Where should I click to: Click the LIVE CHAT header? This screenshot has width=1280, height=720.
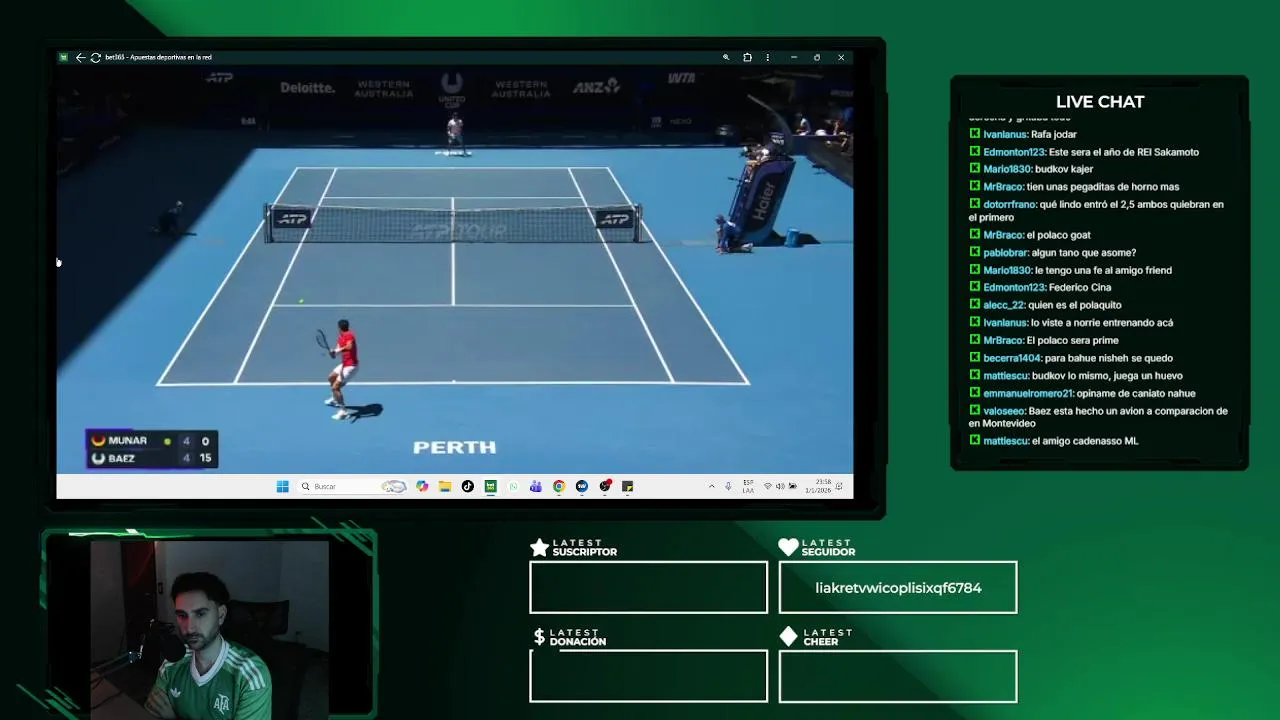(1100, 102)
